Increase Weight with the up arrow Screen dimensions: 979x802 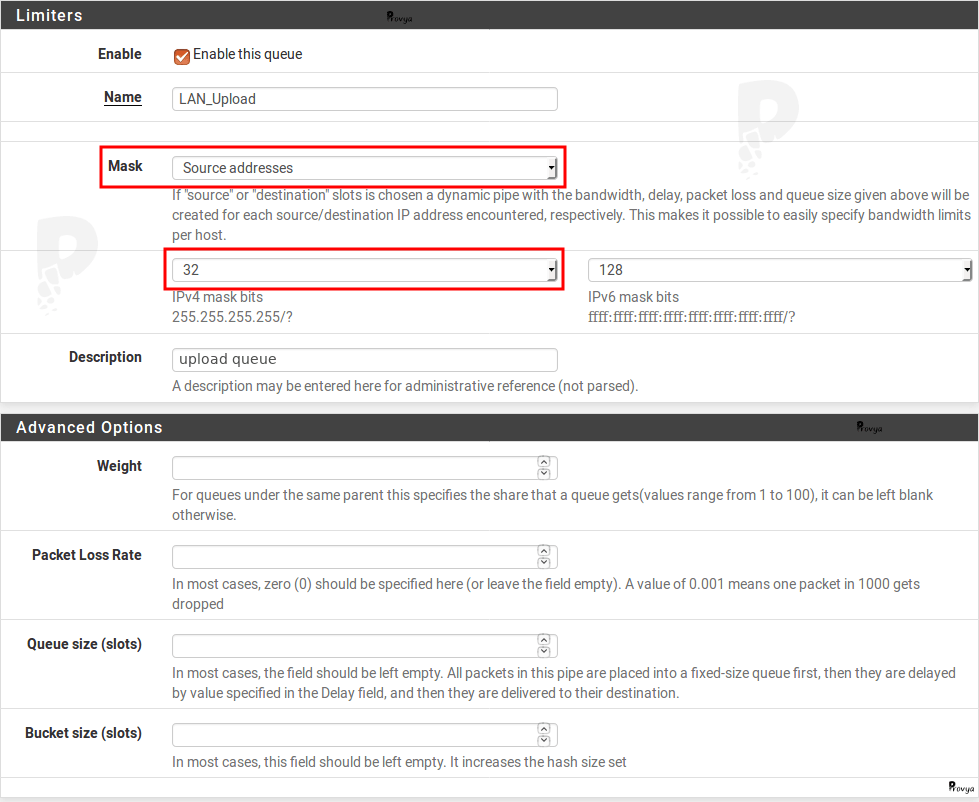pos(544,463)
